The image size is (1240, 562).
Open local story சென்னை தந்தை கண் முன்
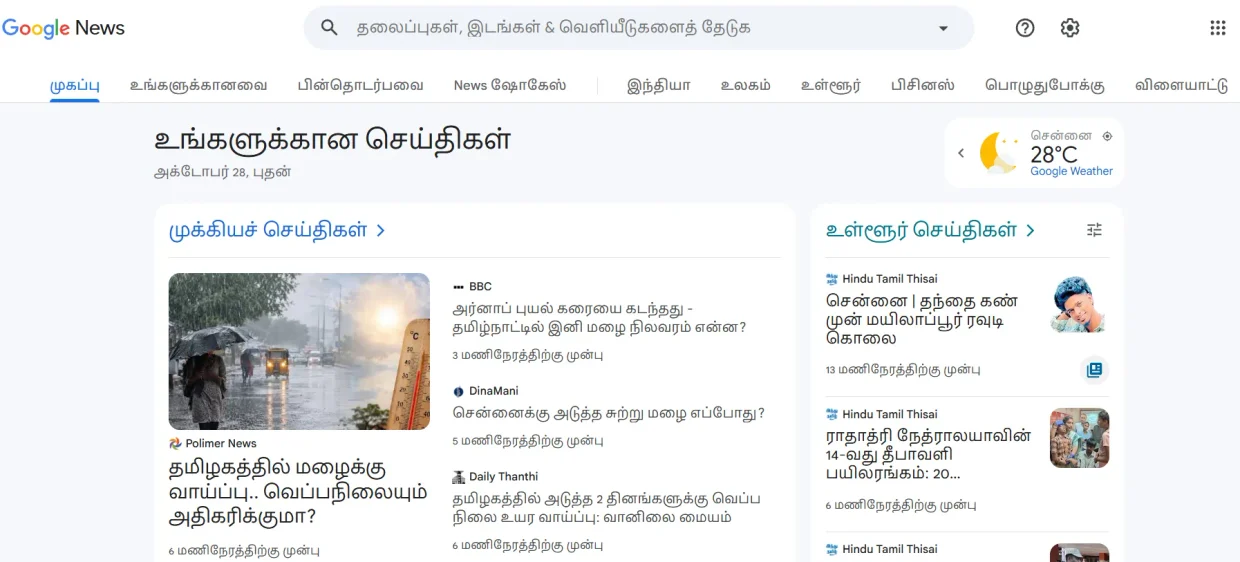[922, 319]
